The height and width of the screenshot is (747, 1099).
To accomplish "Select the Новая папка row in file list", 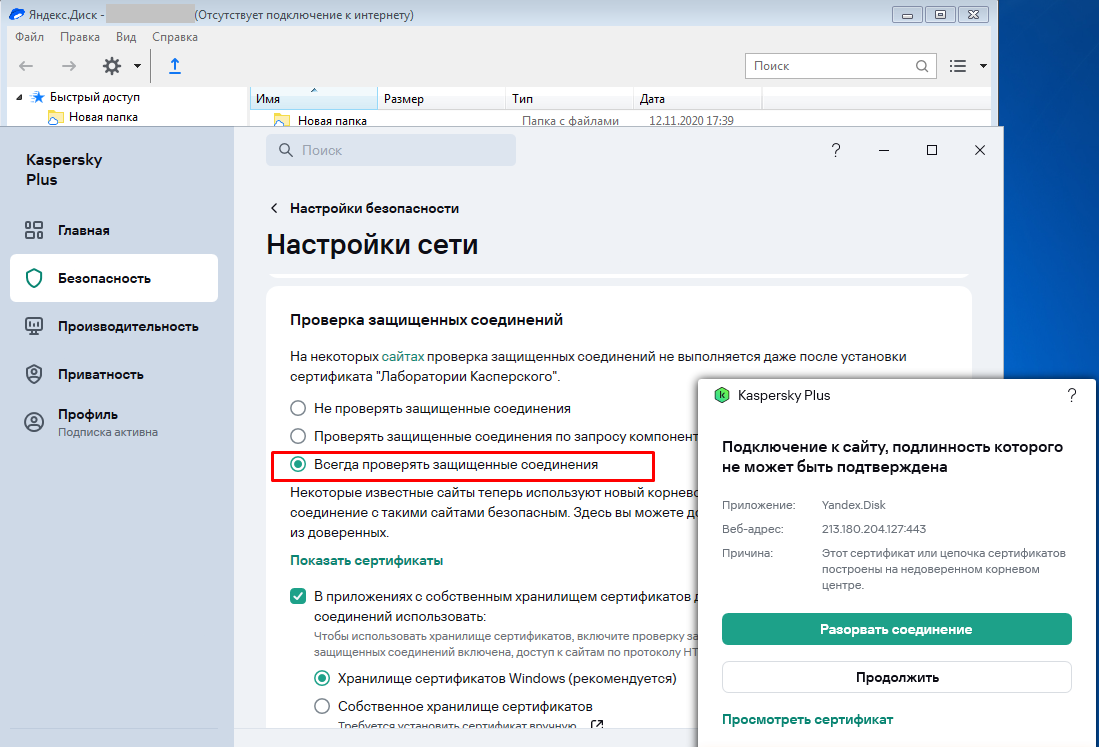I will (620, 121).
